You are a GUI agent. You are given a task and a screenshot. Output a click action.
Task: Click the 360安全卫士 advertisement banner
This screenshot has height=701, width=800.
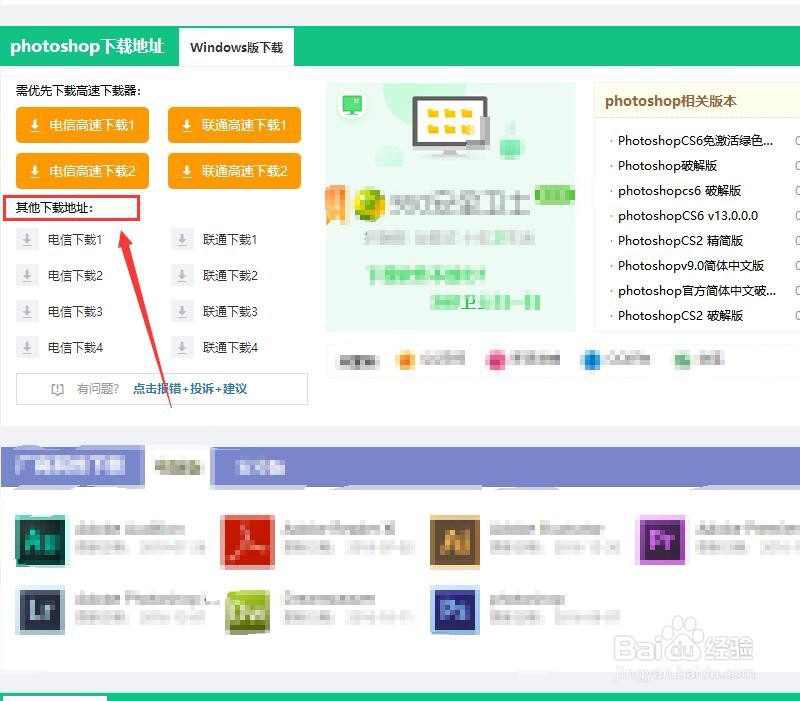click(x=451, y=207)
